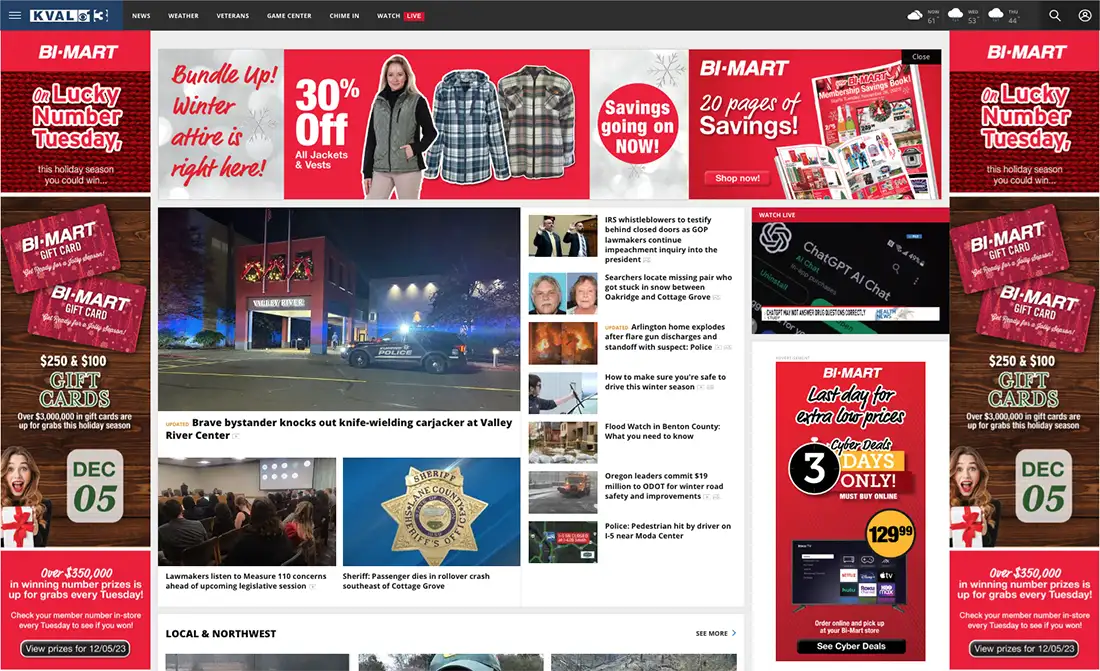Screen dimensions: 1100x671
Task: Open Sheriff passenger dies rollover crash headline
Action: (x=416, y=581)
